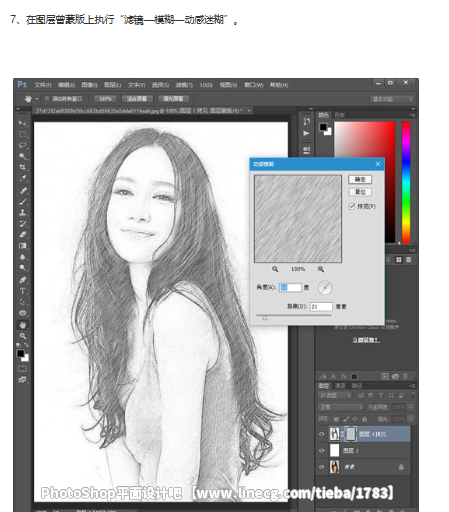Screen dimensions: 449x512
Task: Click Lock image pixels brush icon
Action: coord(346,419)
